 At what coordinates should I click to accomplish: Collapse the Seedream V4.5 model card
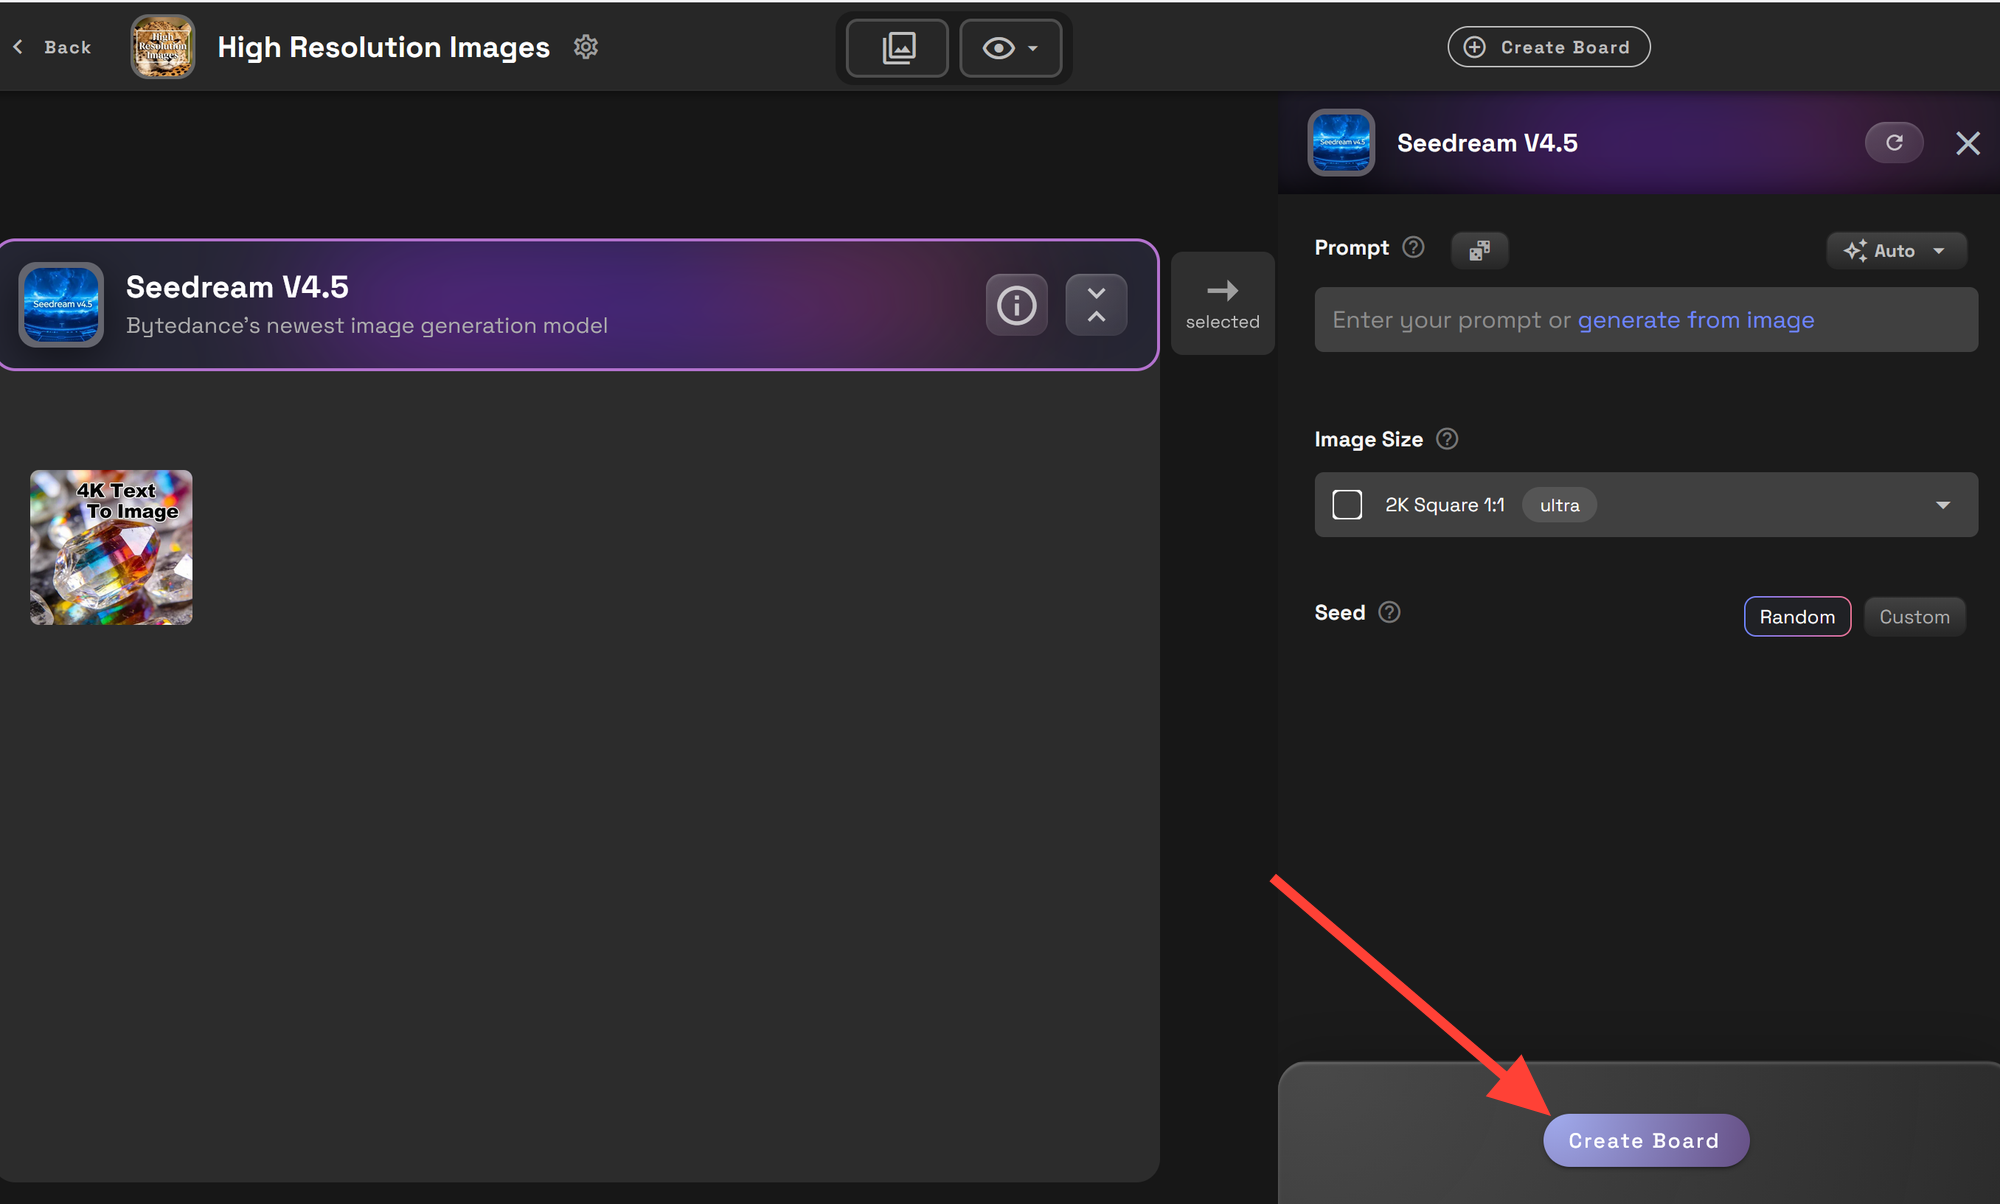point(1096,305)
